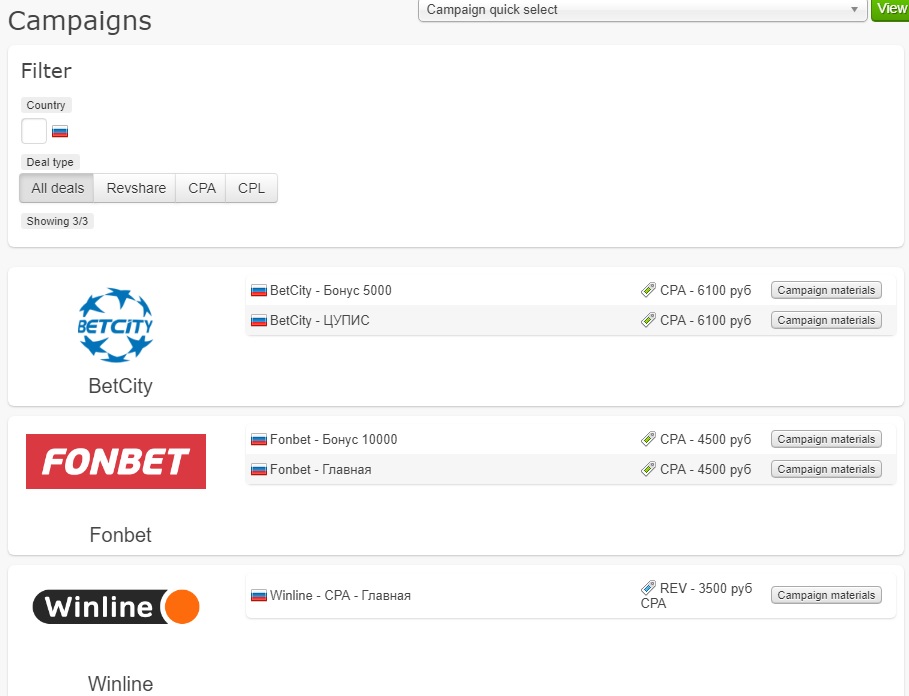
Task: Open Campaign materials for BetCity - Бонус 5000
Action: point(826,291)
